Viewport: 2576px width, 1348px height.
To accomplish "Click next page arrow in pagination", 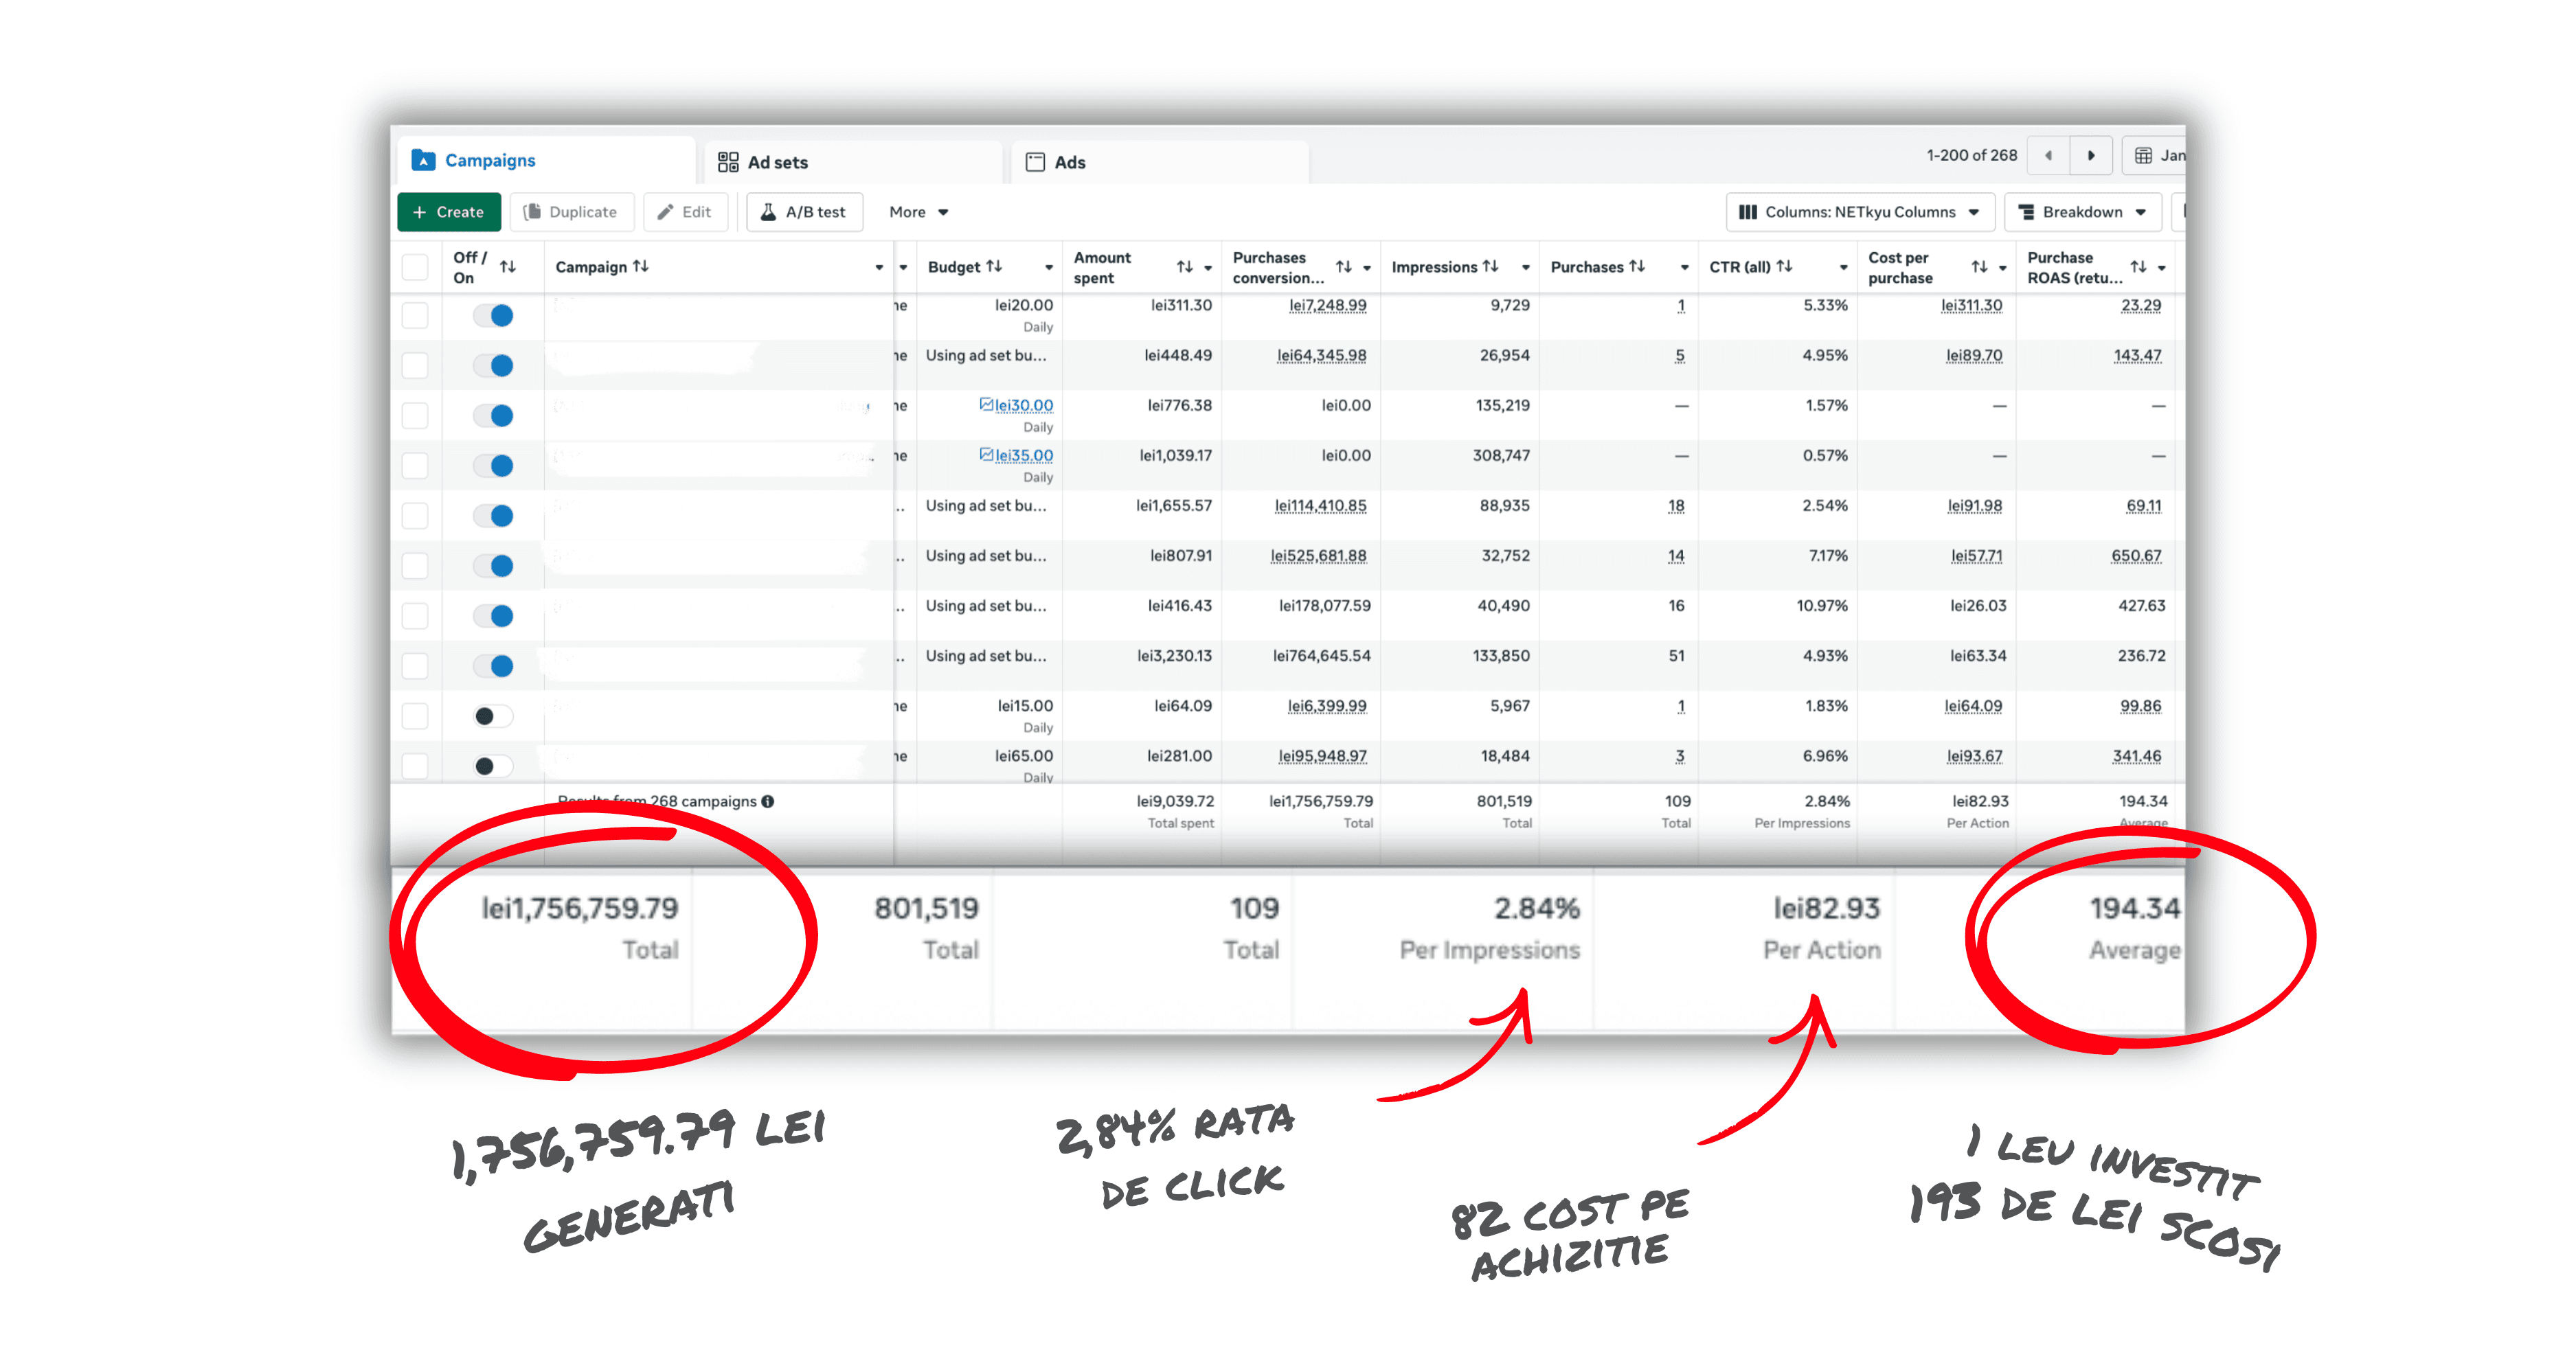I will pos(2090,156).
